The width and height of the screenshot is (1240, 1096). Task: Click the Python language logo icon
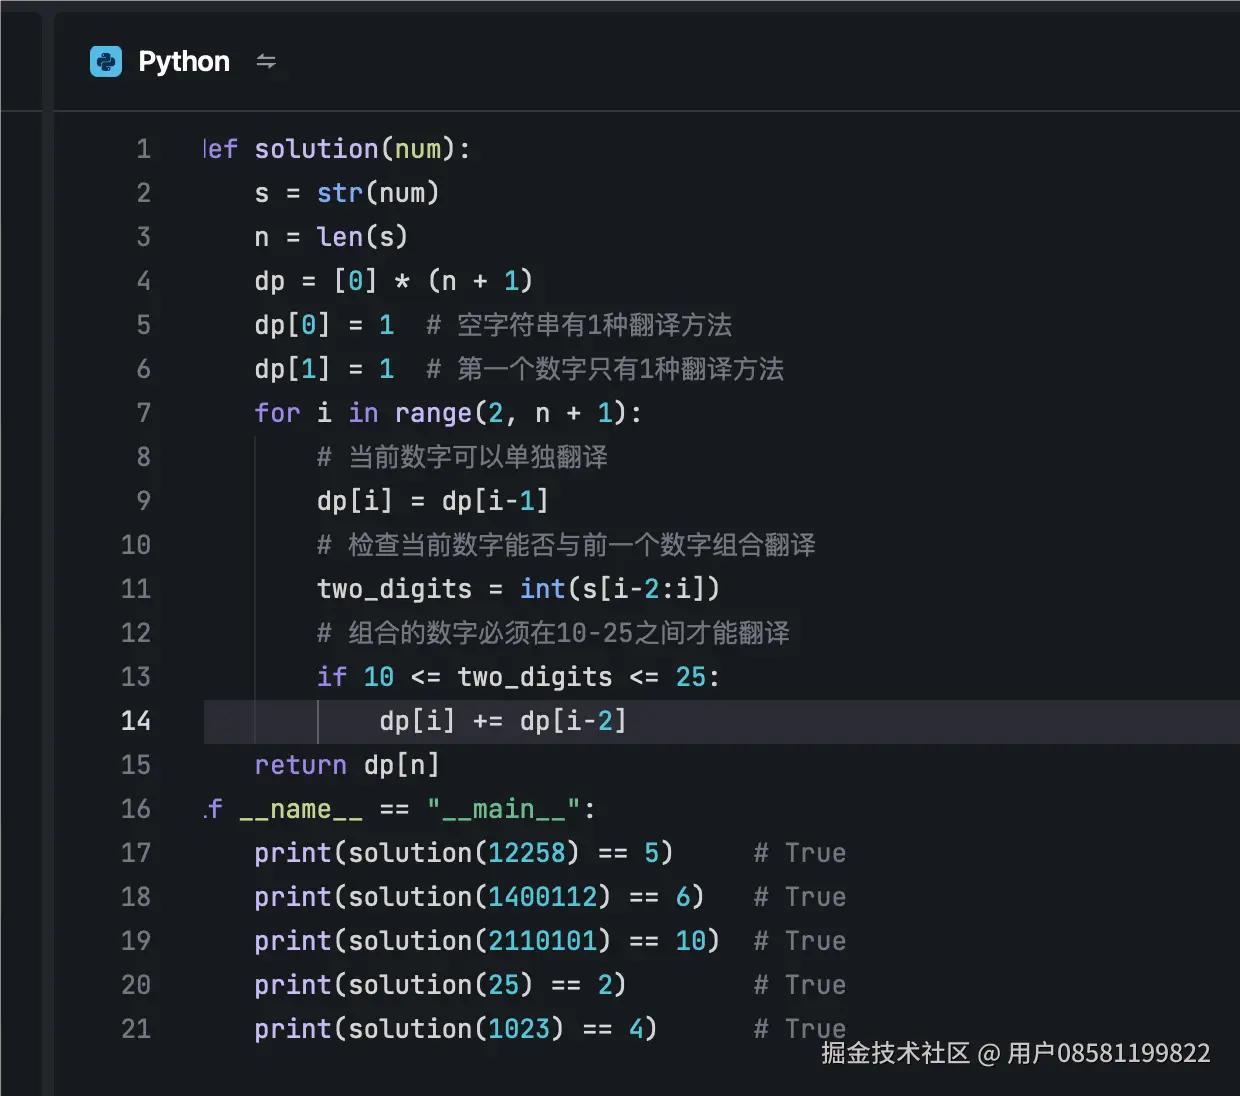(106, 62)
